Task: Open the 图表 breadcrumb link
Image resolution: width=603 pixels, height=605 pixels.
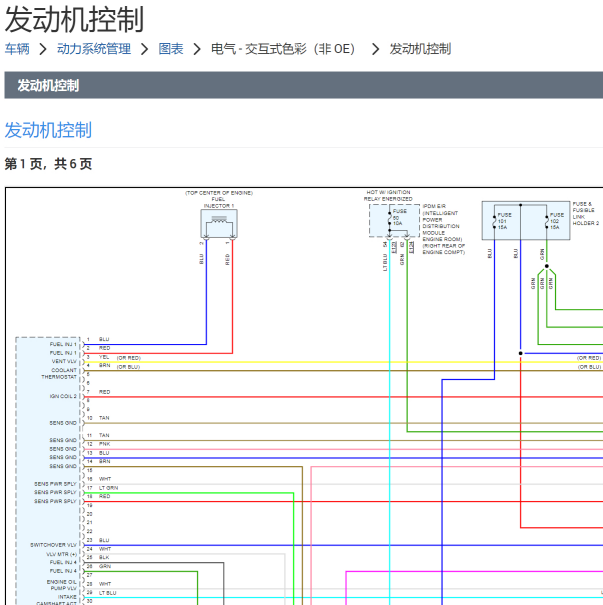Action: pos(171,49)
